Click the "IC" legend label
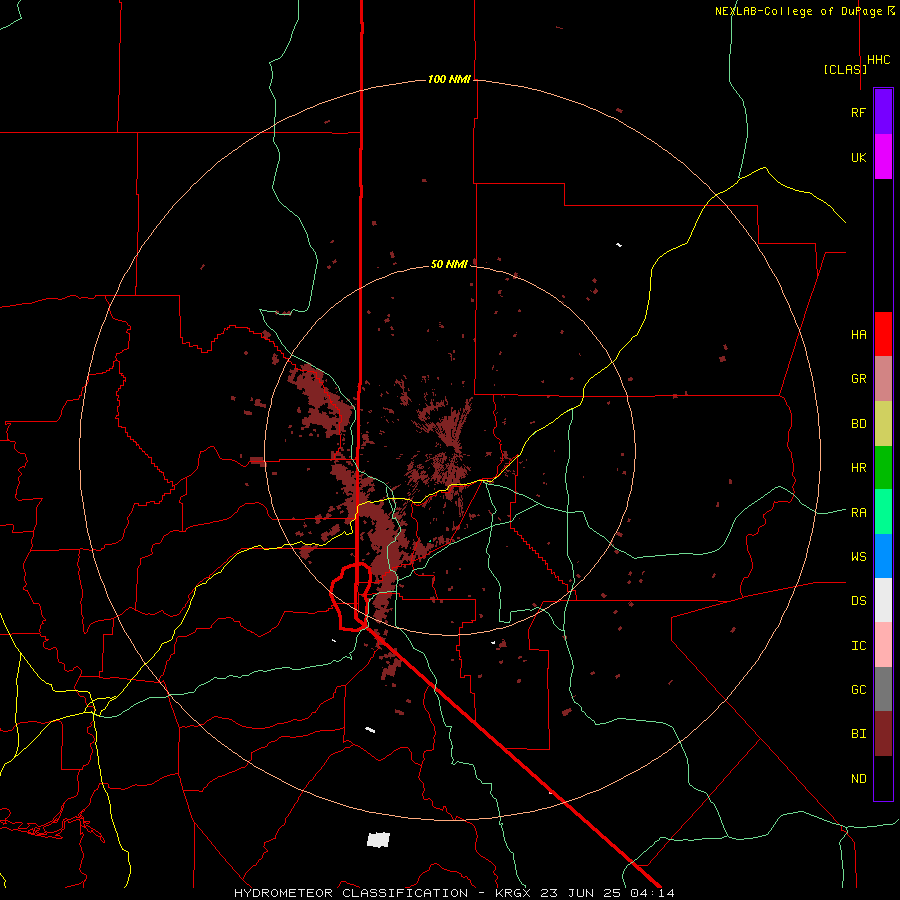900x900 pixels. [x=858, y=646]
